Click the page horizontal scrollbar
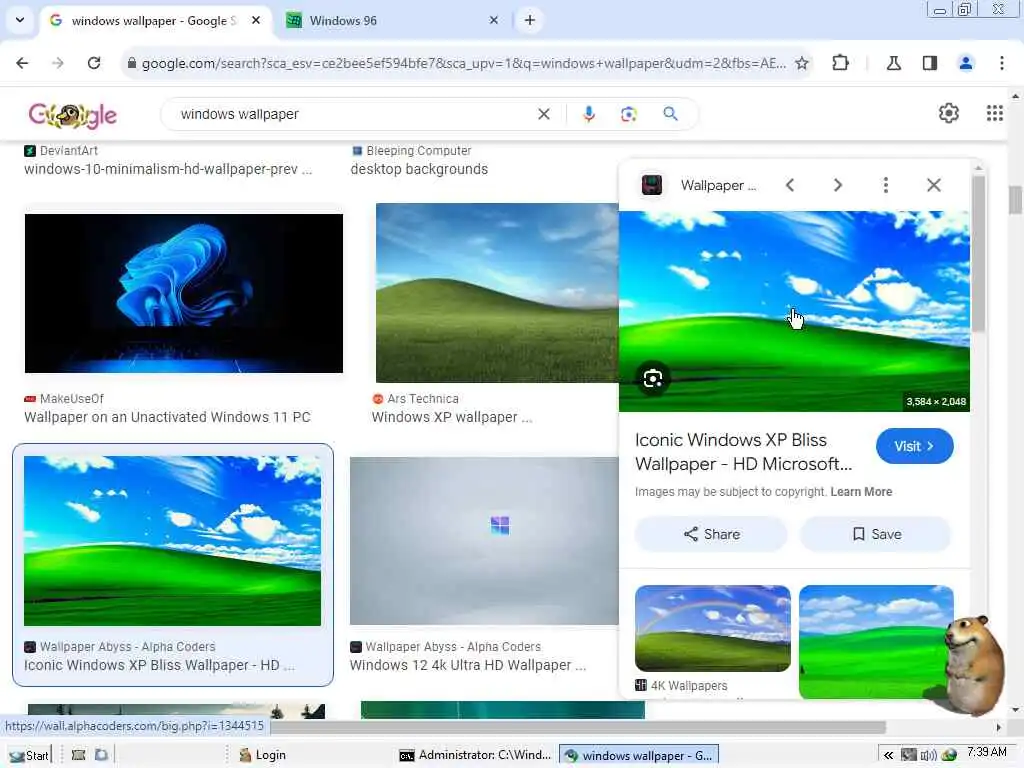This screenshot has height=768, width=1024. click(577, 727)
